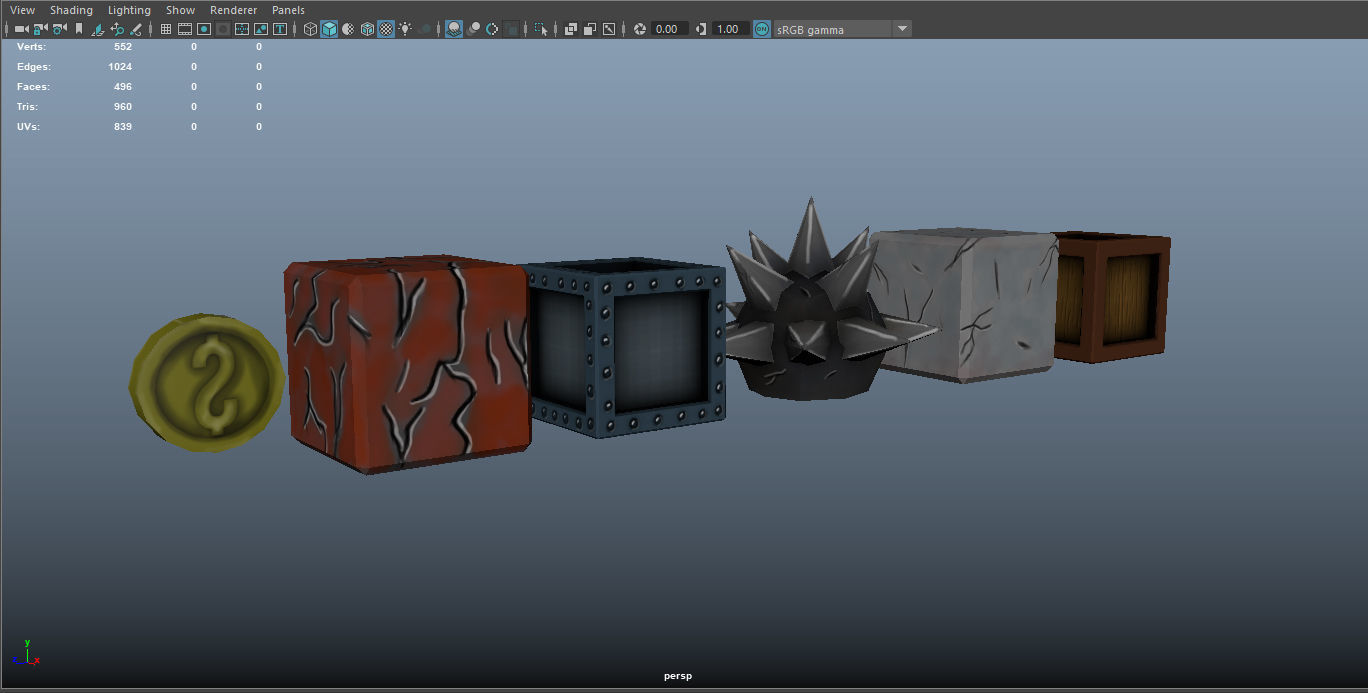
Task: Open Camera Attributes via the gear camera icon
Action: click(60, 29)
